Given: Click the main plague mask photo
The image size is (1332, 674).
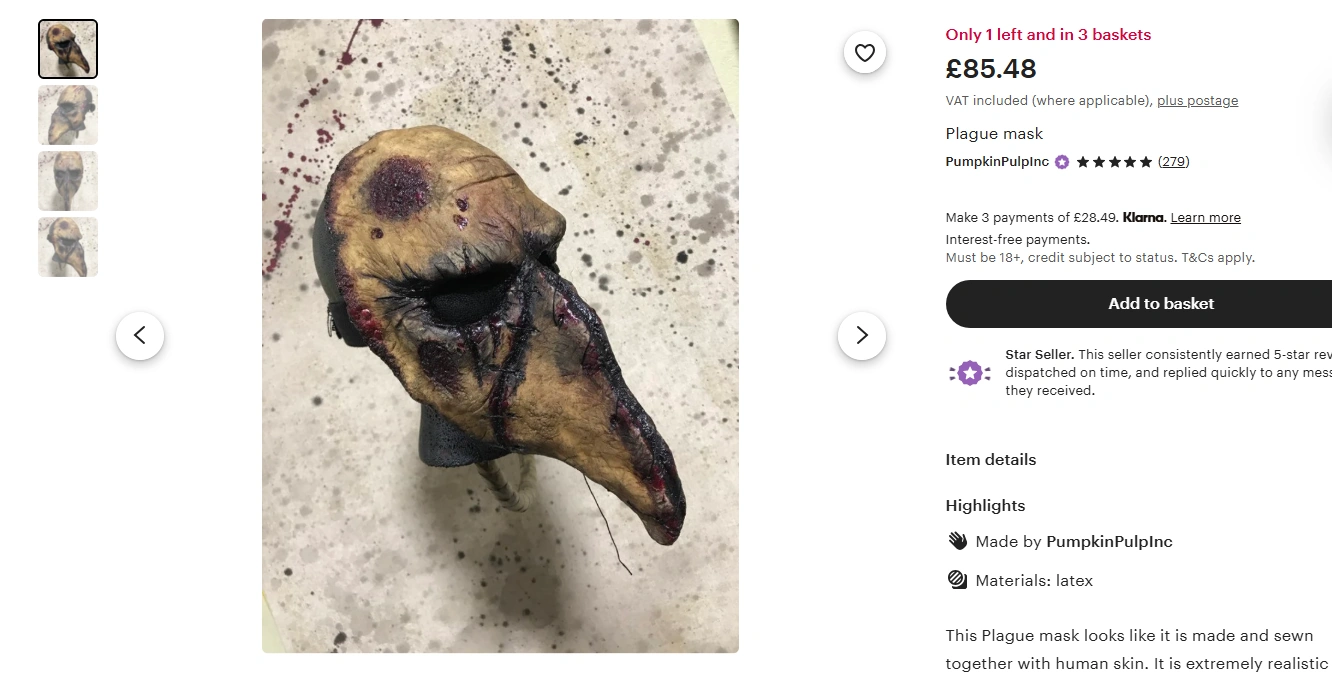Looking at the screenshot, I should point(500,336).
